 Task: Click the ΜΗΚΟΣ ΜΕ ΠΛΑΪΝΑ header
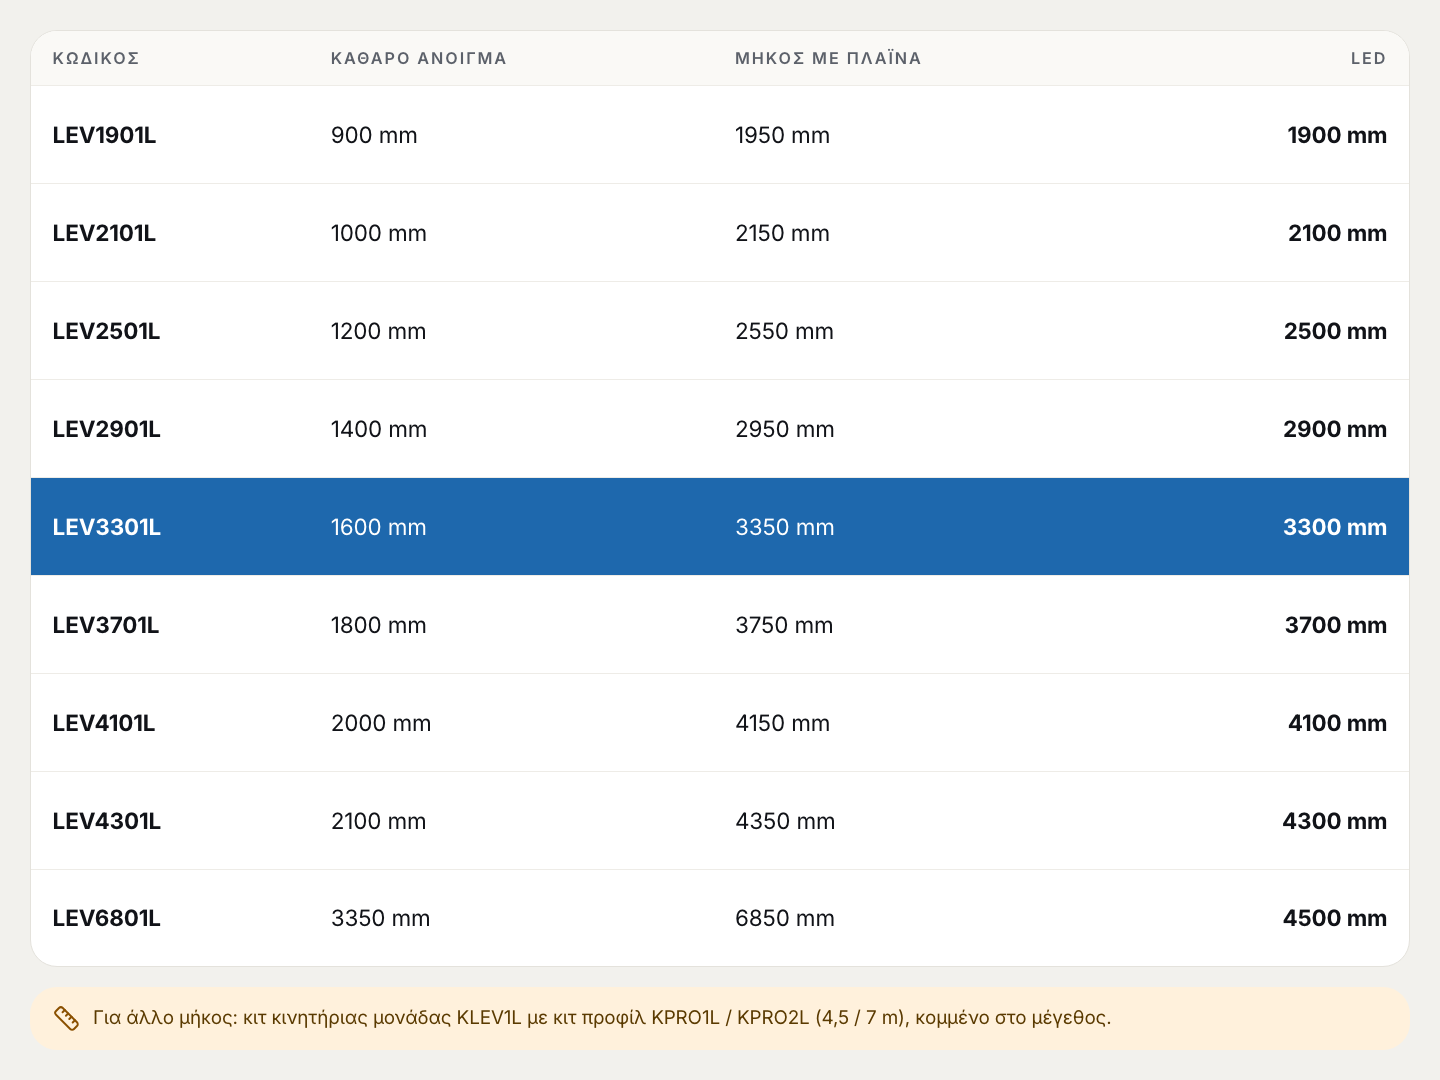click(x=828, y=58)
